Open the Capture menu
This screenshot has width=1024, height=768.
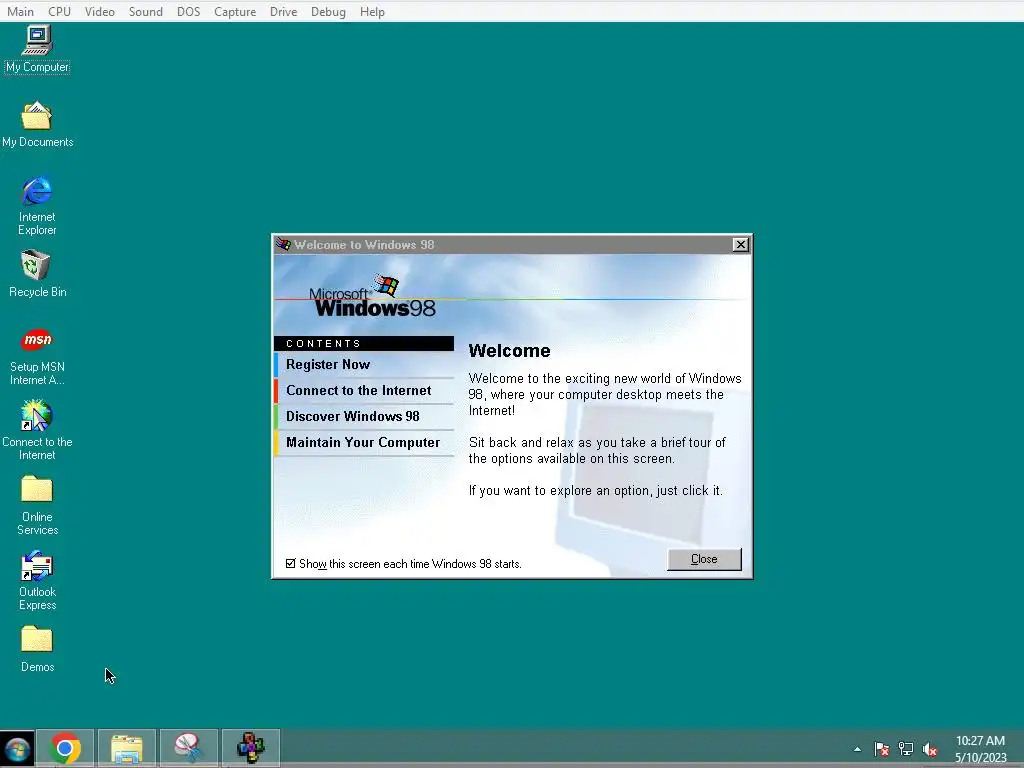pyautogui.click(x=235, y=12)
